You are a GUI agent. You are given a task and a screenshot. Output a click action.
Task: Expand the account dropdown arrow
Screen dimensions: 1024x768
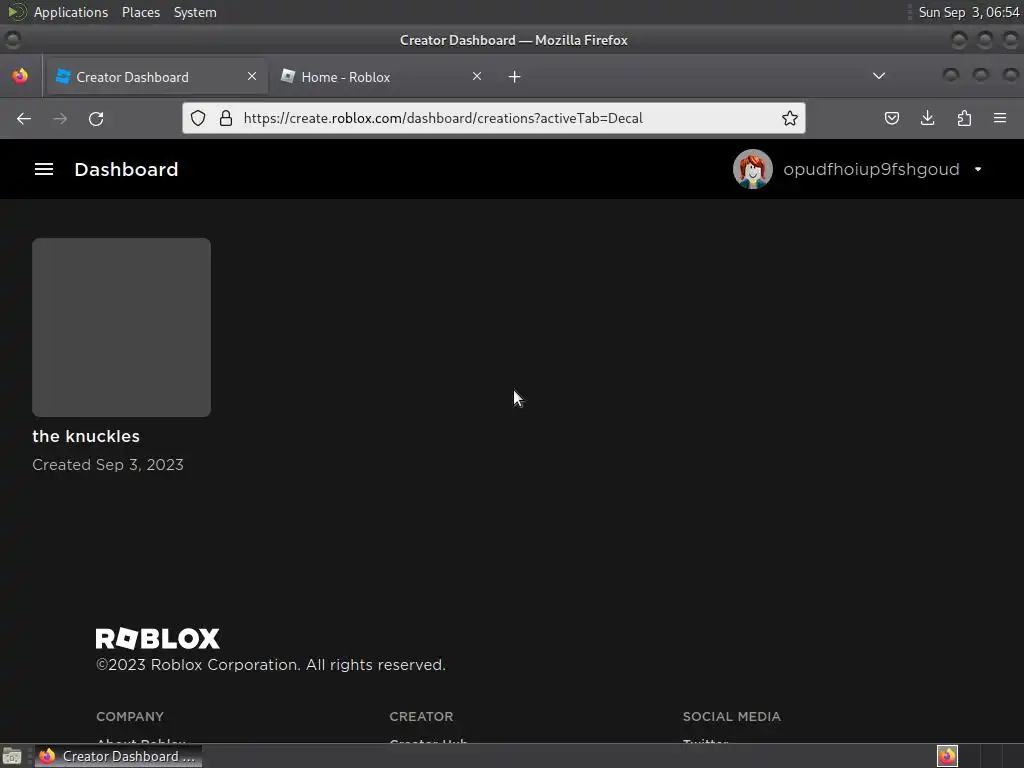(978, 169)
